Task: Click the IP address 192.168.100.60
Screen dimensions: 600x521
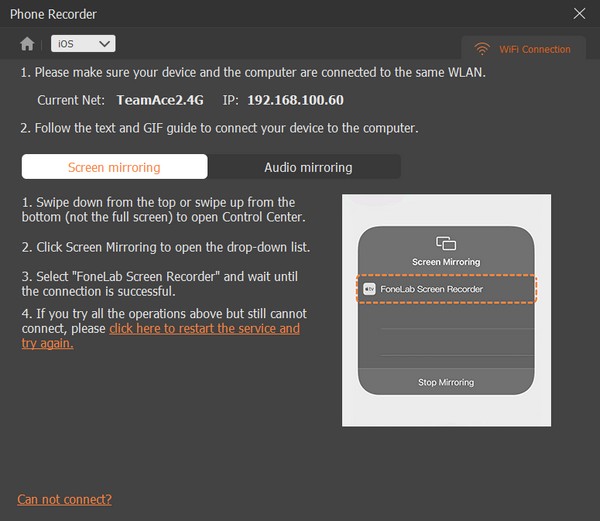Action: 295,100
